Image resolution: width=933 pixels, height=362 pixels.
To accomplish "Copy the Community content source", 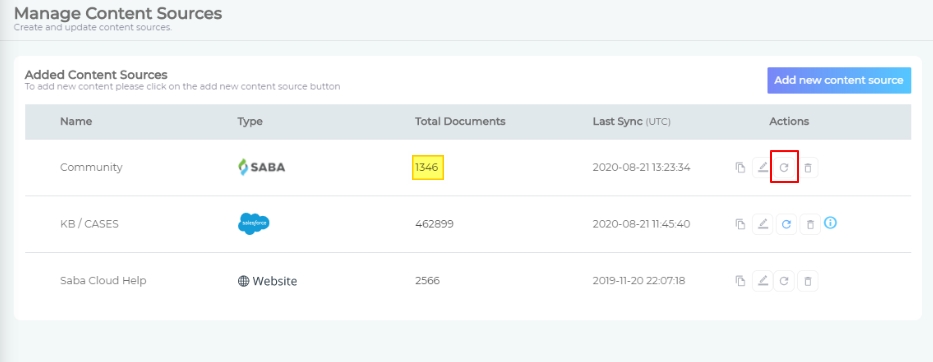I will coord(740,168).
